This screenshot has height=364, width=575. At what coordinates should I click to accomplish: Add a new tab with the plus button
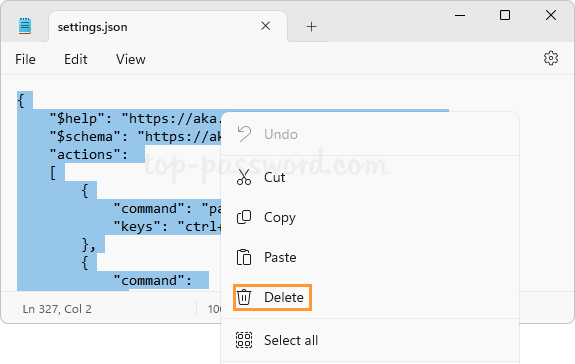311,26
